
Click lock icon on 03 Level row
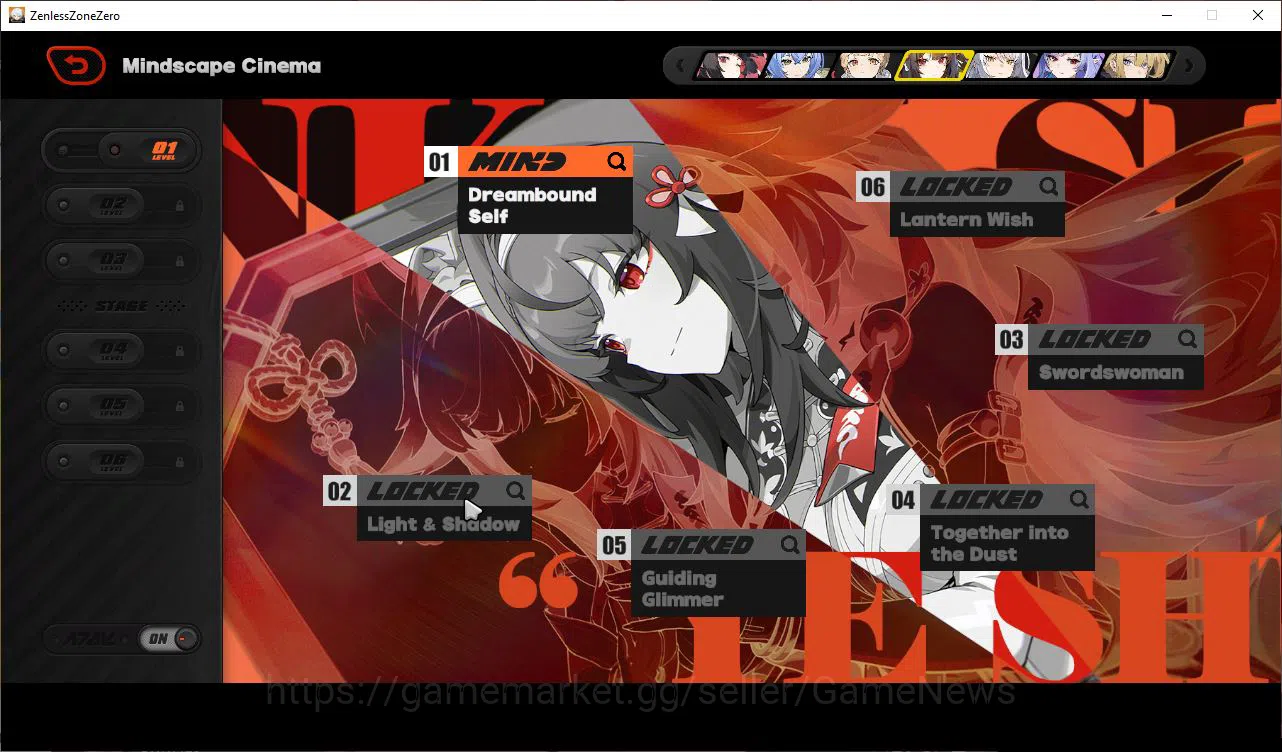[180, 261]
